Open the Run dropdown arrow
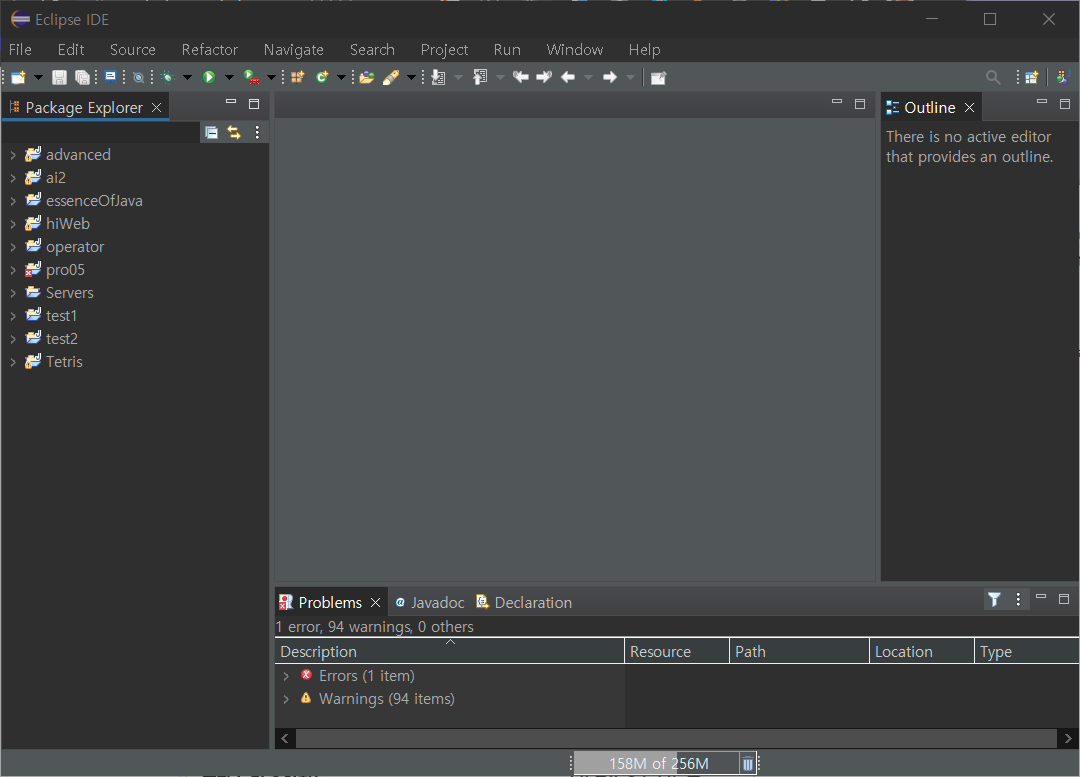Viewport: 1080px width, 777px height. click(229, 77)
